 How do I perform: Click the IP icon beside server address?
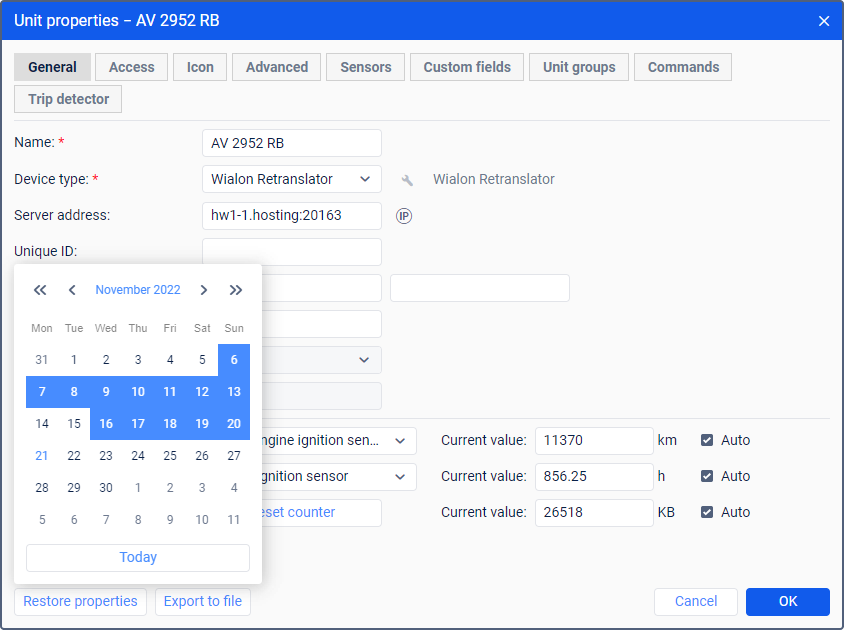coord(404,216)
